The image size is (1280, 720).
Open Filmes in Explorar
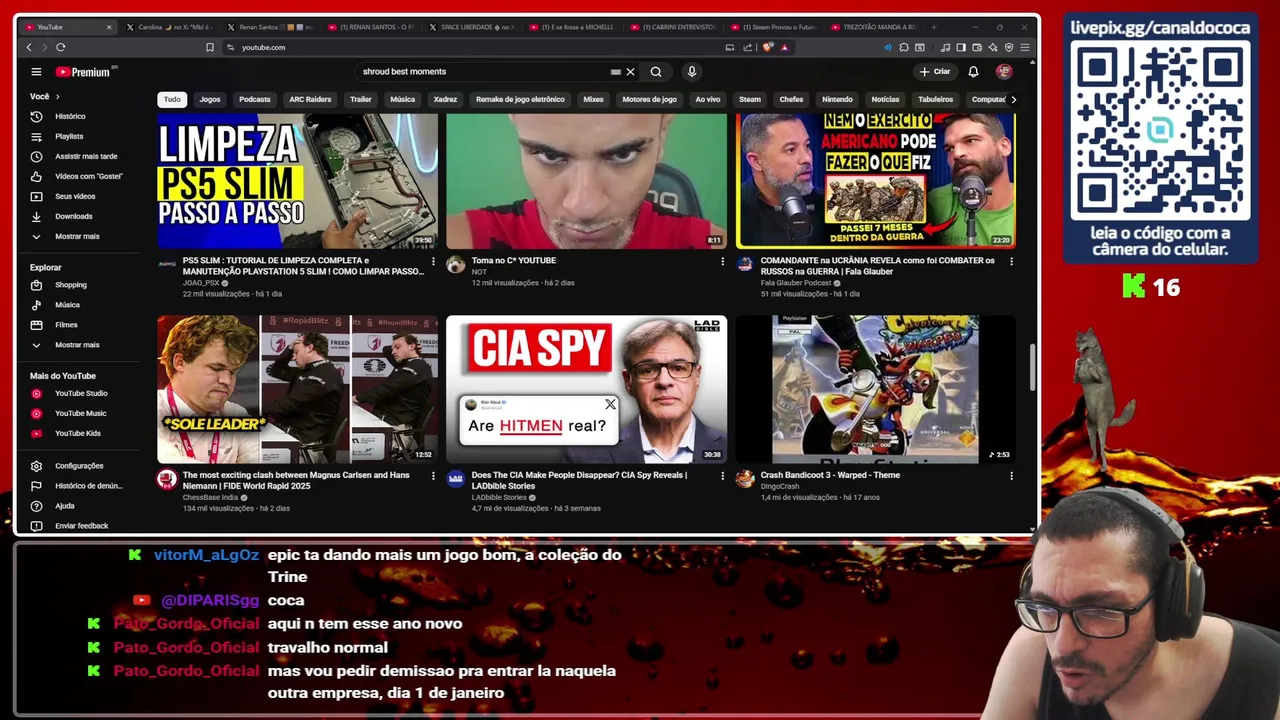coord(76,325)
